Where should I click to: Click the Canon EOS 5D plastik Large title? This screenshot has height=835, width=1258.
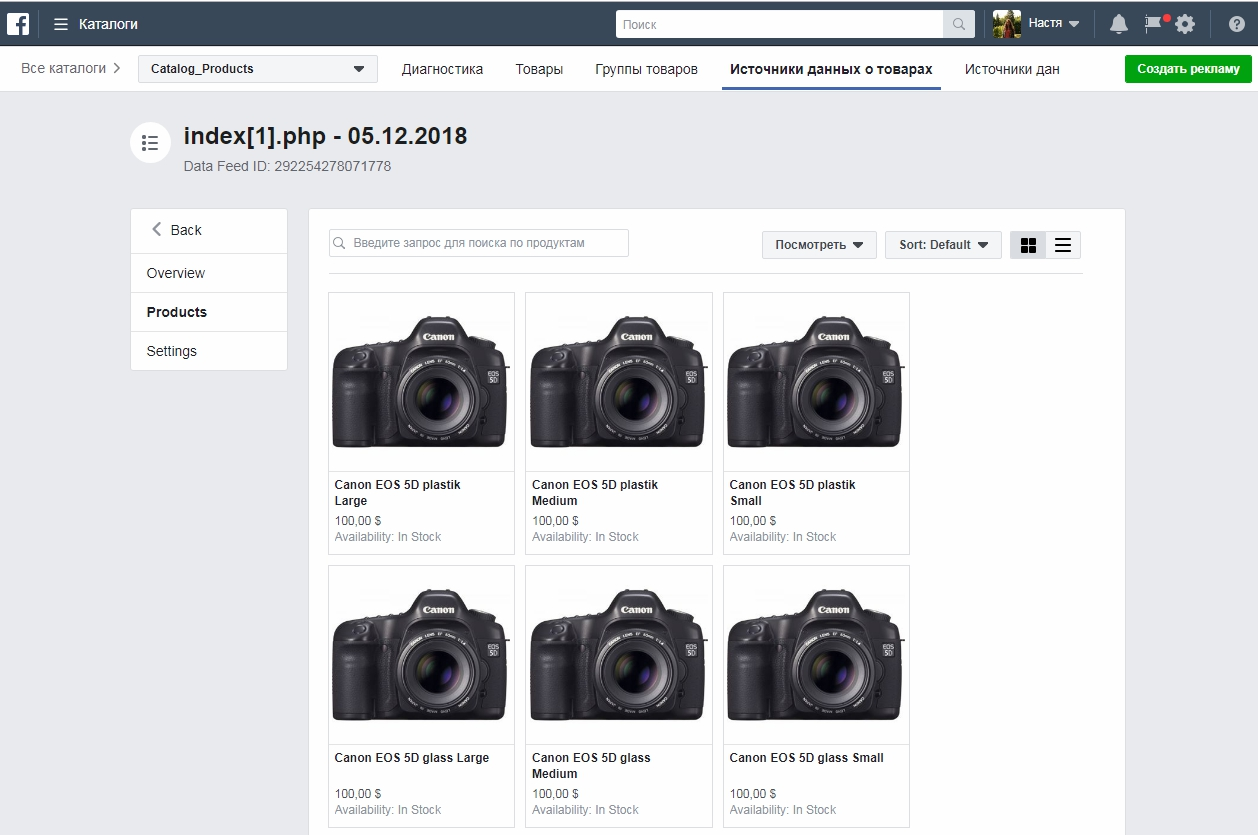[397, 493]
